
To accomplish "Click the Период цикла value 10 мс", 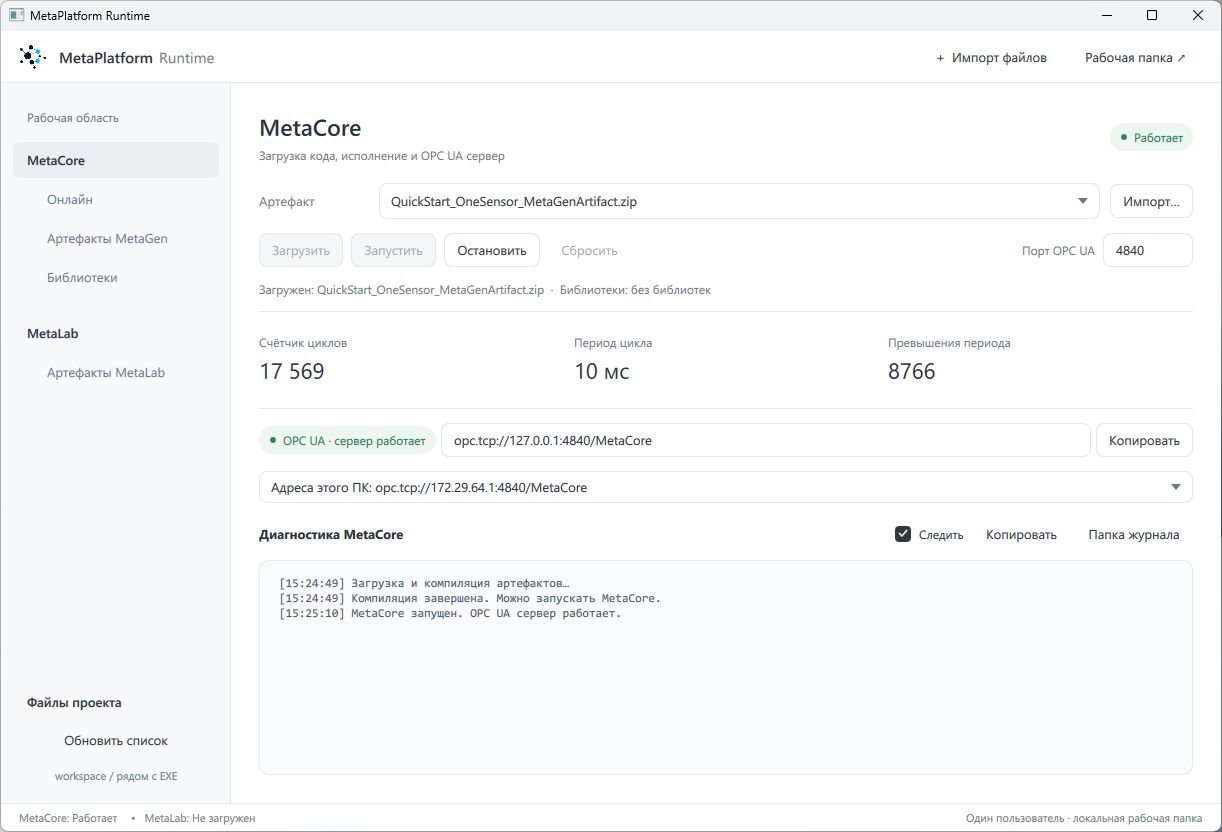I will pos(602,371).
